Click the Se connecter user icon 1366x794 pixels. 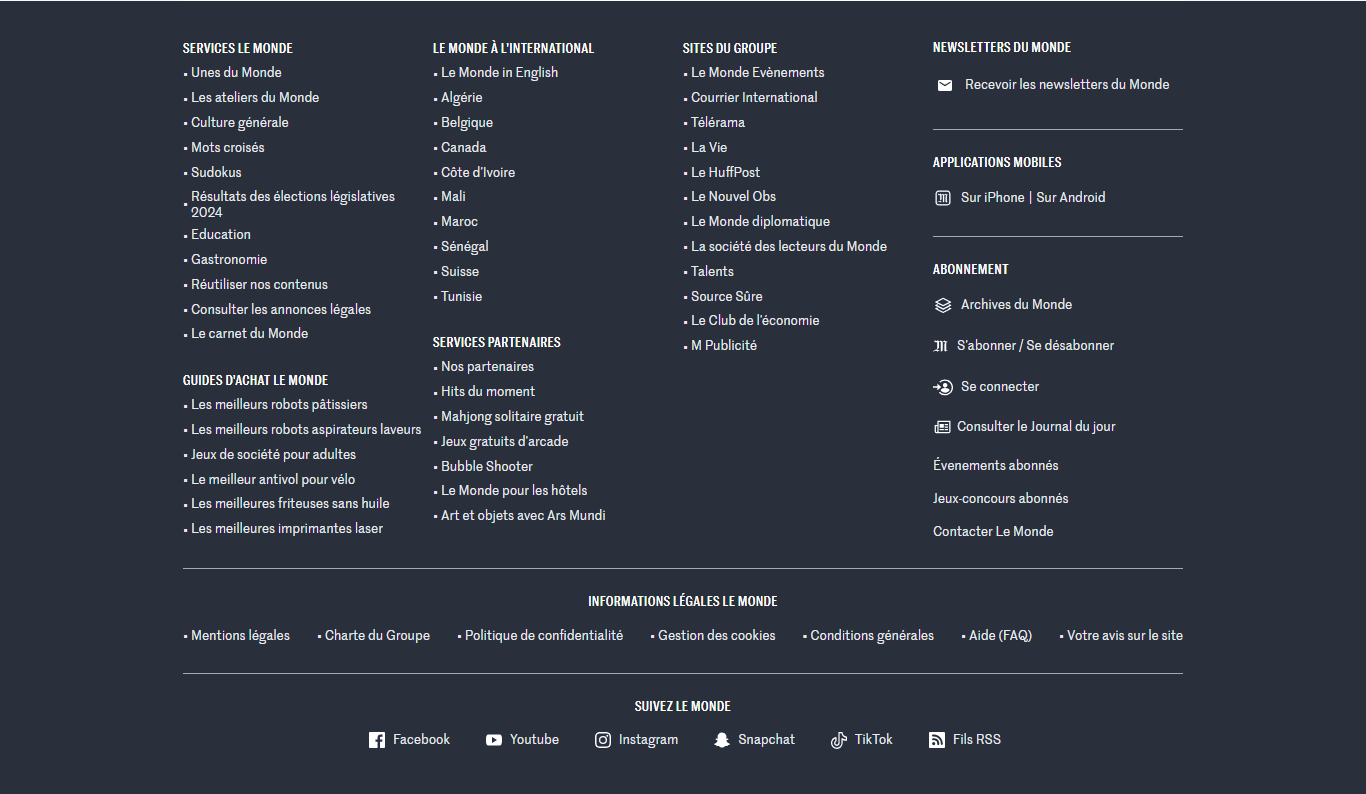click(943, 387)
